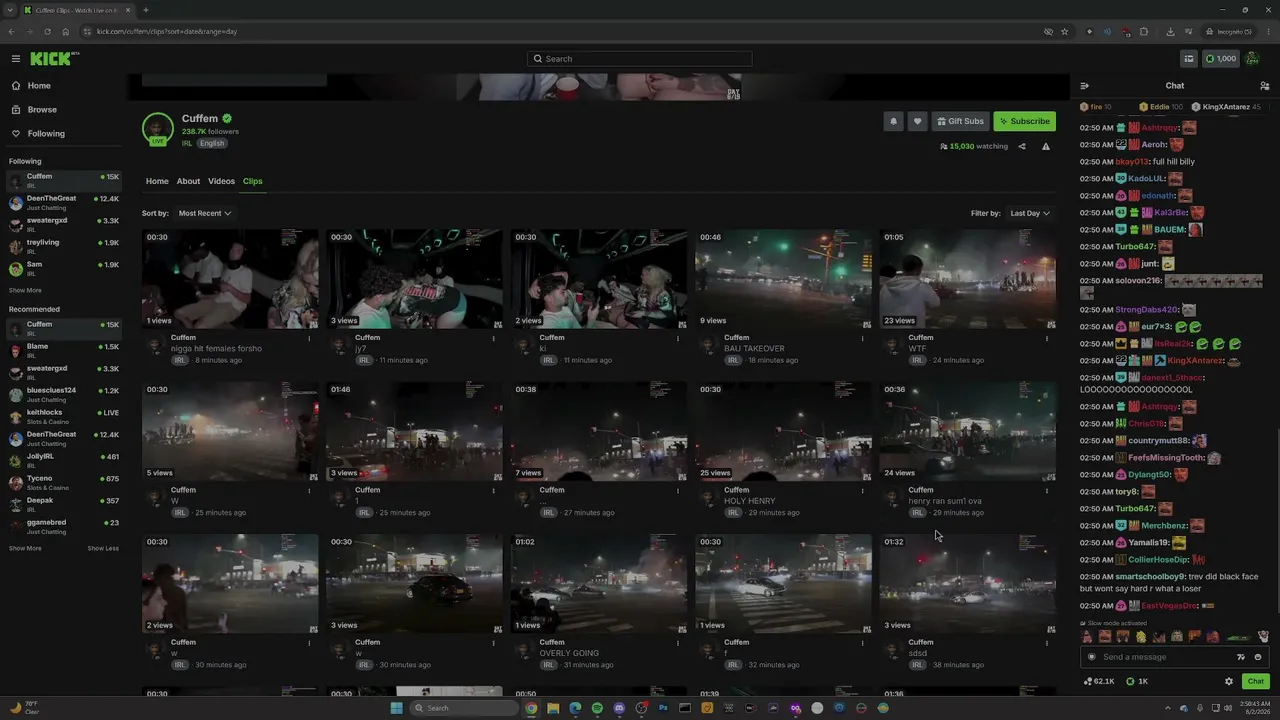Open Following in the sidebar
Viewport: 1280px width, 720px height.
tap(46, 134)
